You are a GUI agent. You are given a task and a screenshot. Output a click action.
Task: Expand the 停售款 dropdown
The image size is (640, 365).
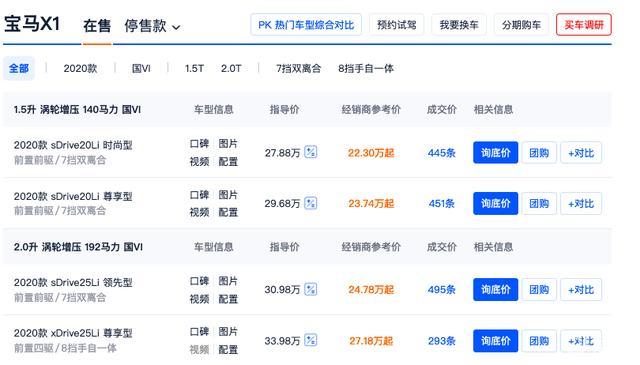[x=152, y=26]
